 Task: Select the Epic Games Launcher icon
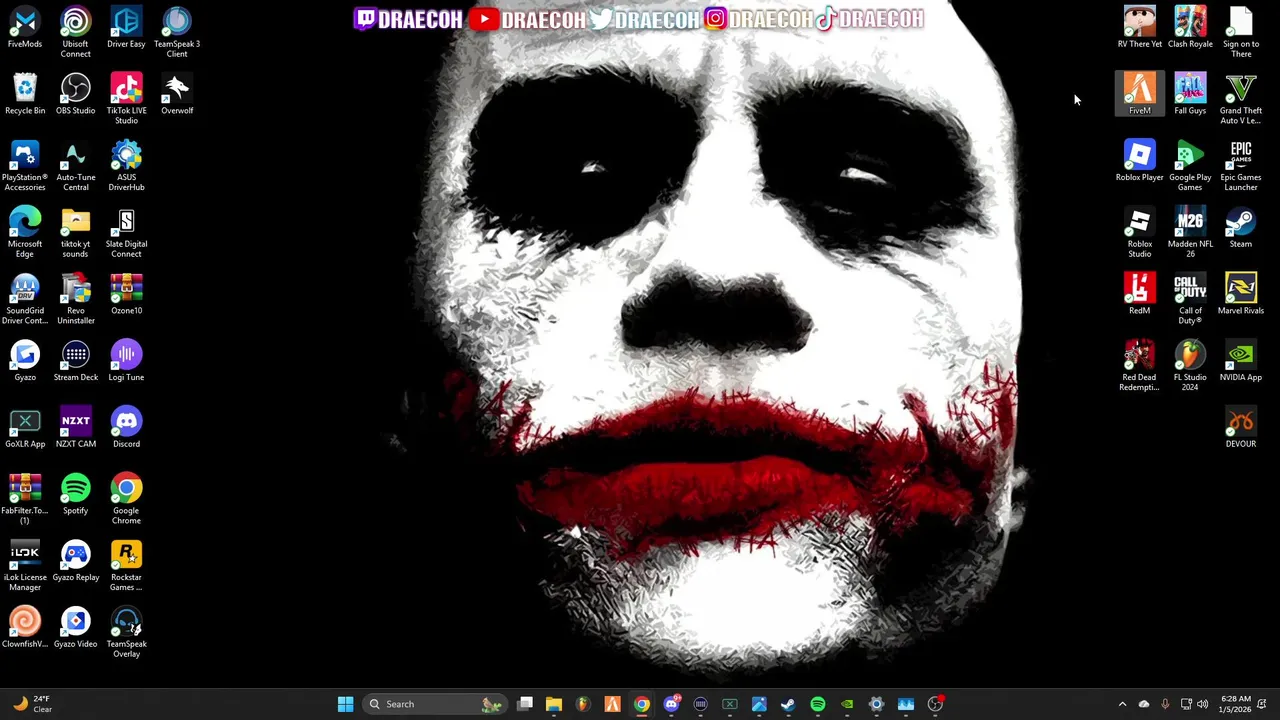pyautogui.click(x=1241, y=166)
